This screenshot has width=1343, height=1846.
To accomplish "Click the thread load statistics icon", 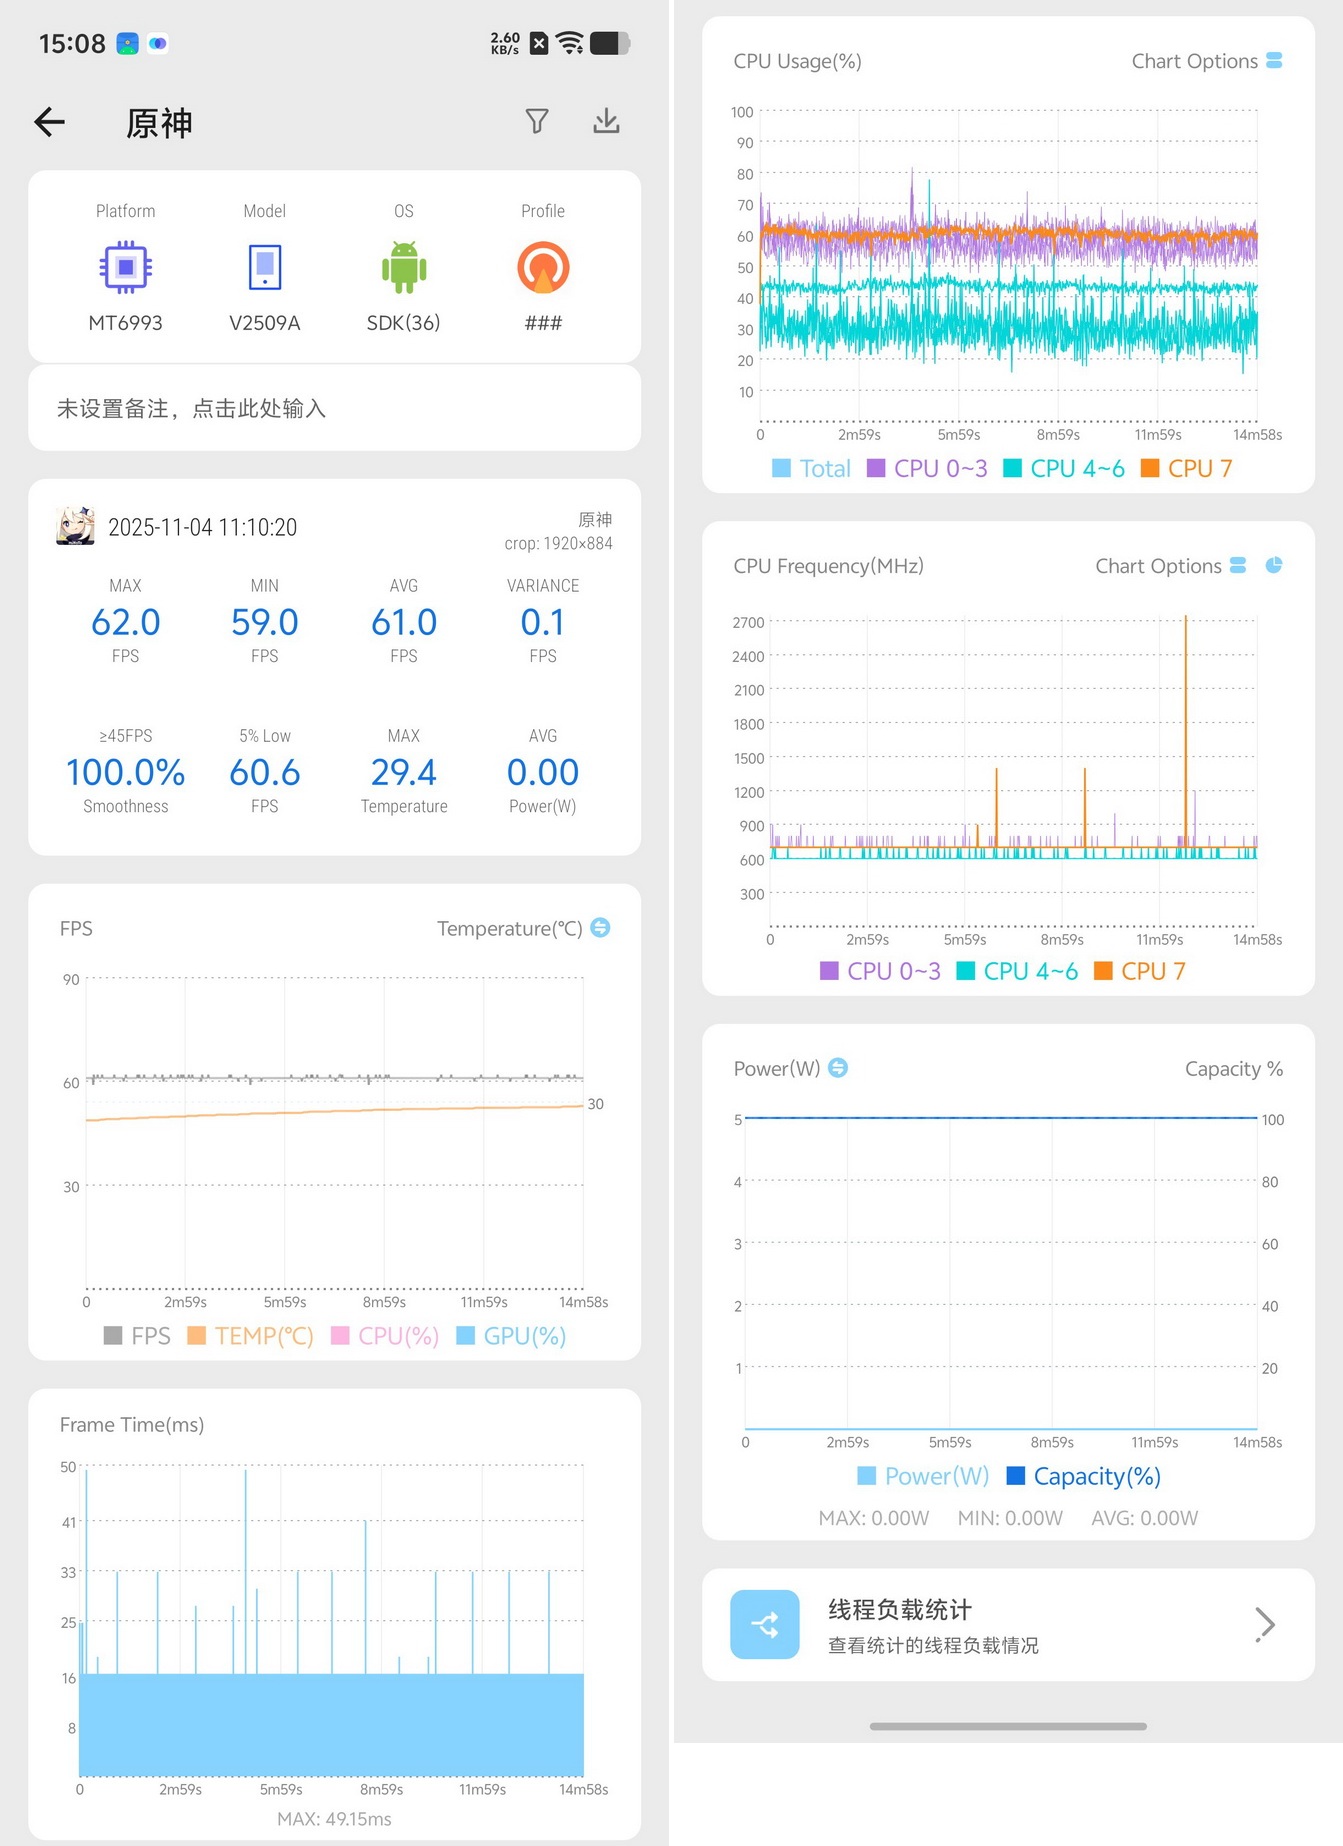I will click(765, 1624).
